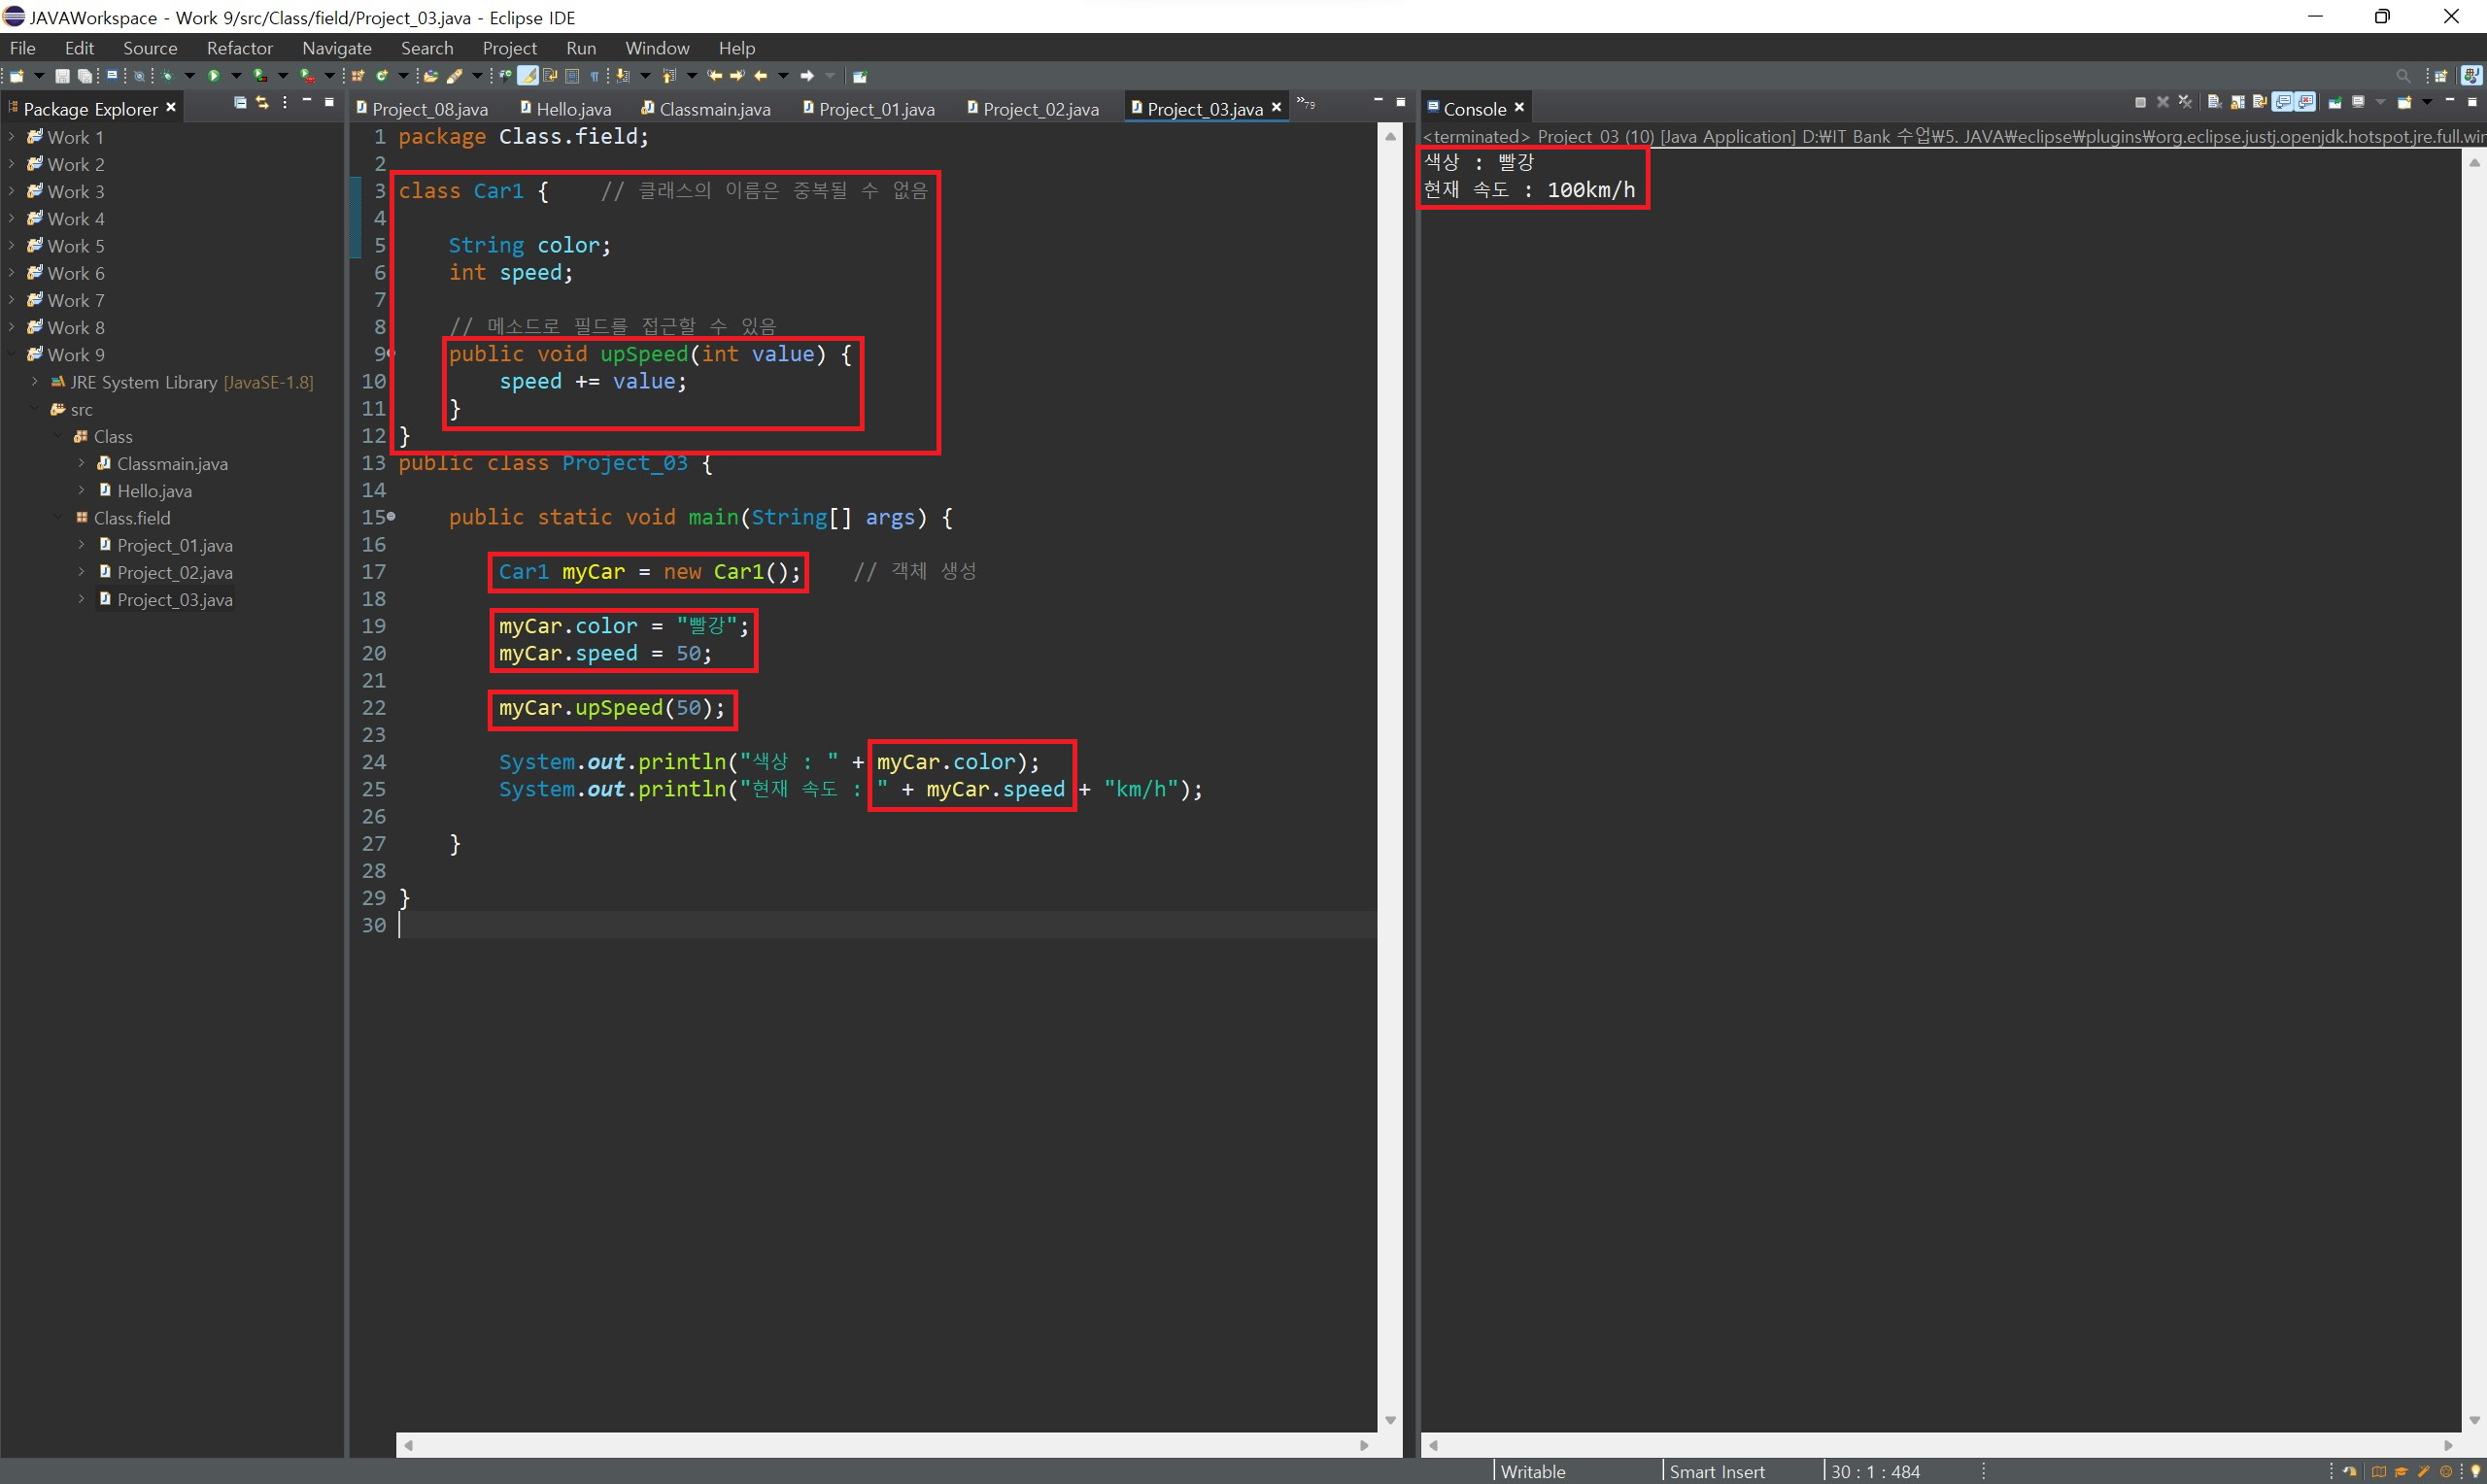This screenshot has height=1484, width=2487.
Task: Toggle Link with Editor in Package Explorer
Action: pyautogui.click(x=262, y=102)
